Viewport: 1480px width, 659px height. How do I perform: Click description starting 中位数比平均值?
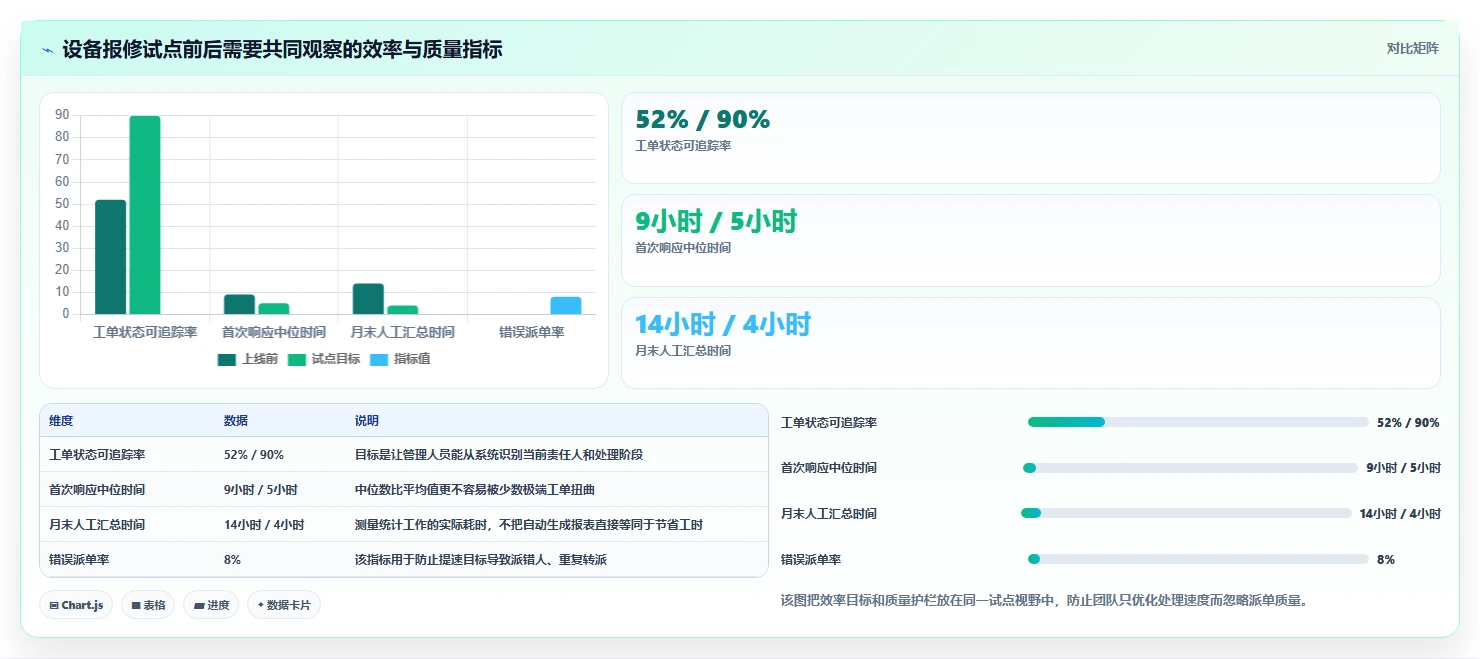pos(475,490)
